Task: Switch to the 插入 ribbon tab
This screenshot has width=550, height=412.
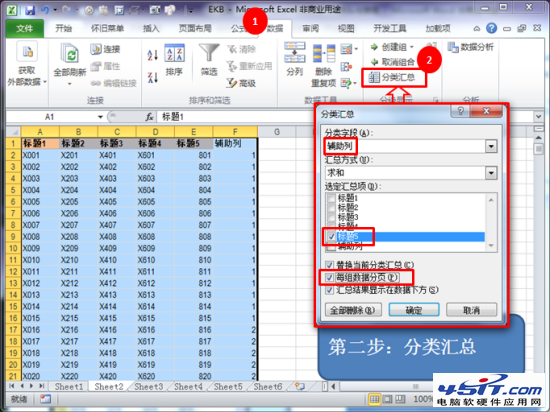Action: (x=151, y=28)
